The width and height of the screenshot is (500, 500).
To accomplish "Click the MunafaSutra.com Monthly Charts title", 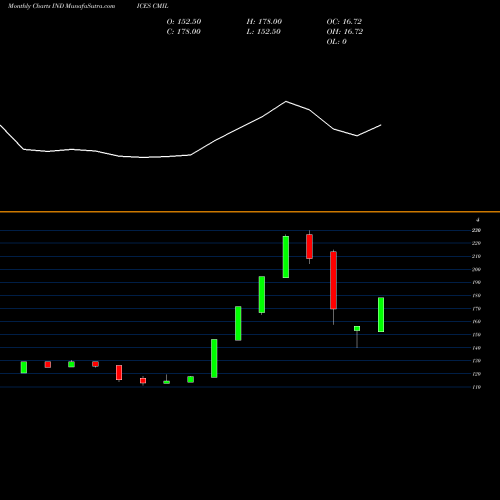I will (61, 6).
